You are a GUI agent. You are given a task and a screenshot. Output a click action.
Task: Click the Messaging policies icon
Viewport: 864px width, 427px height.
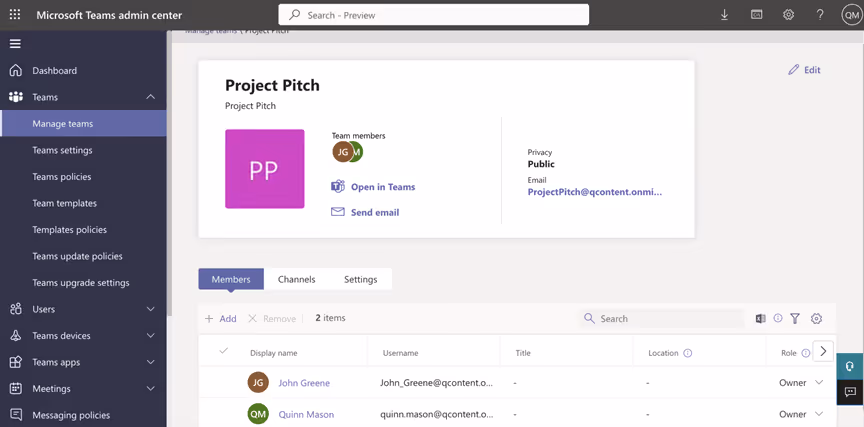(16, 415)
